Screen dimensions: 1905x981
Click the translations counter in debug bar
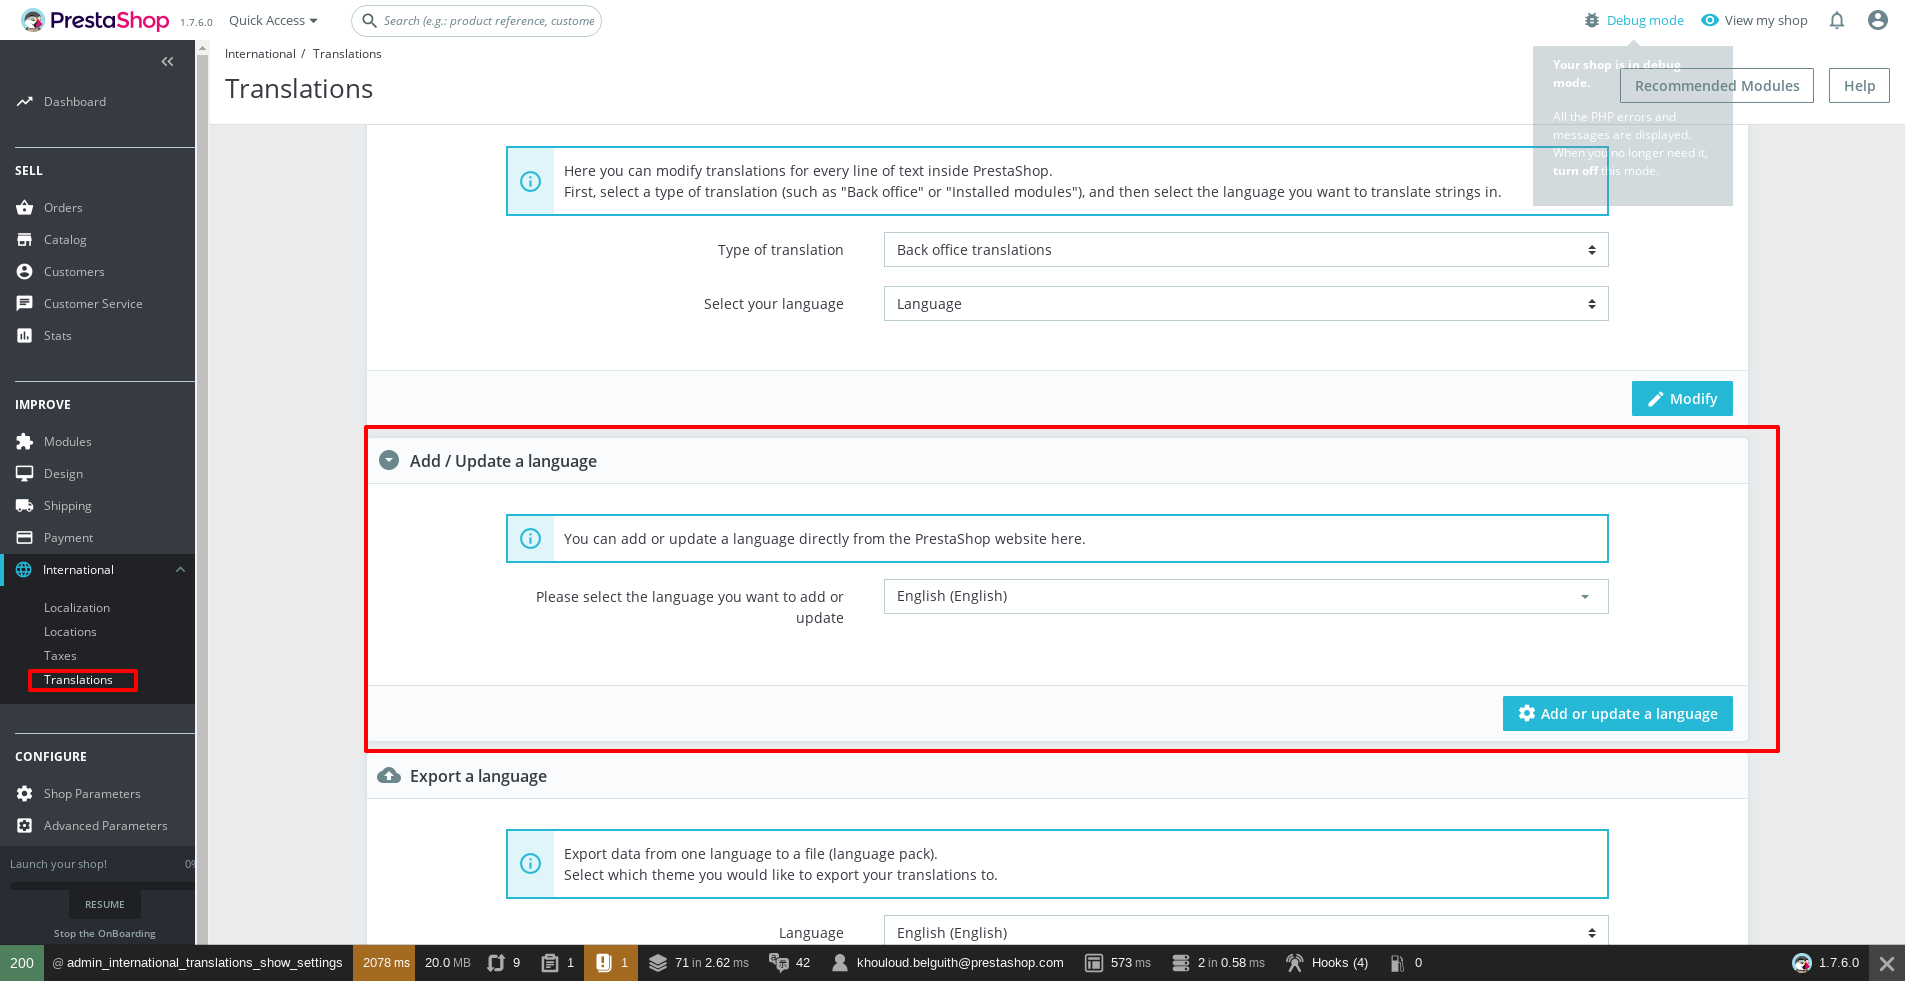click(789, 963)
